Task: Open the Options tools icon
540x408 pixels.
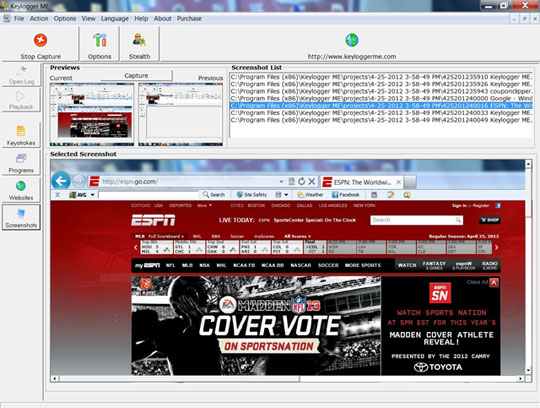Action: tap(100, 40)
